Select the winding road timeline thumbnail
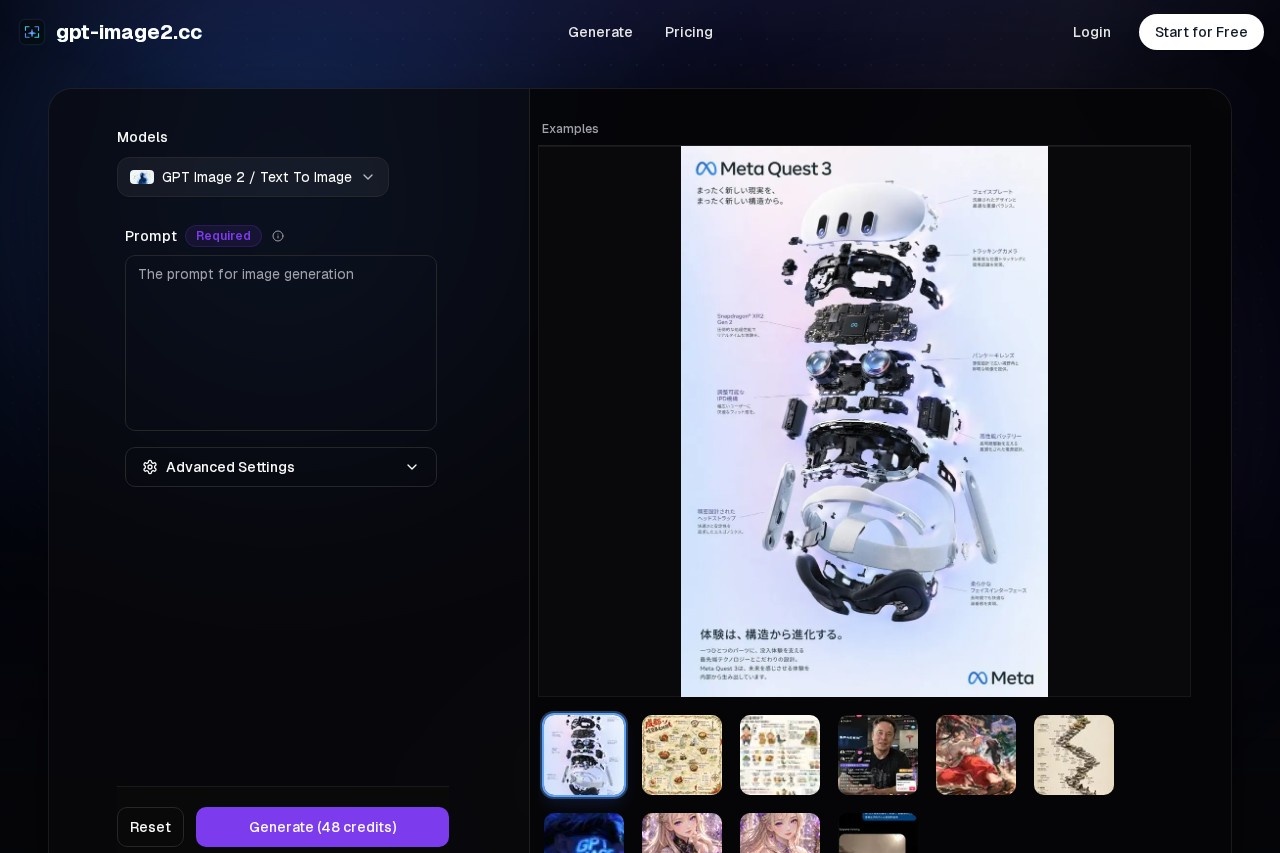The image size is (1280, 853). (1074, 755)
